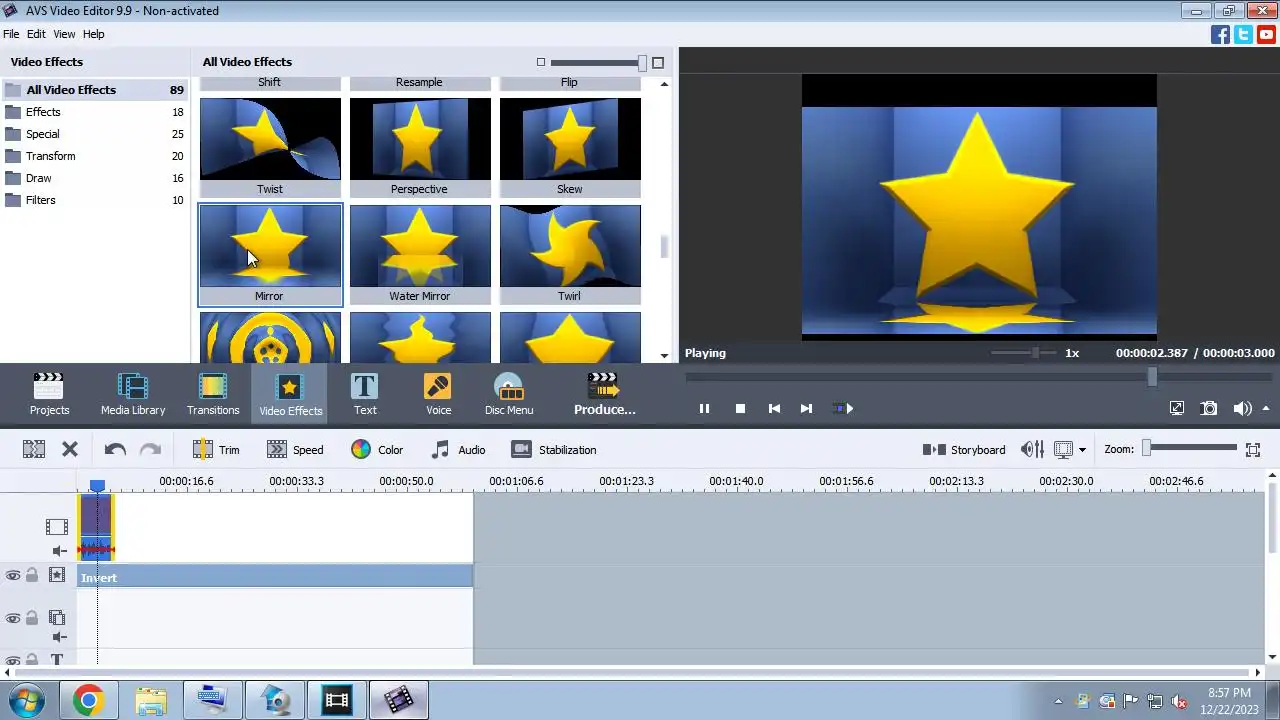Open the Edit menu

(x=36, y=34)
